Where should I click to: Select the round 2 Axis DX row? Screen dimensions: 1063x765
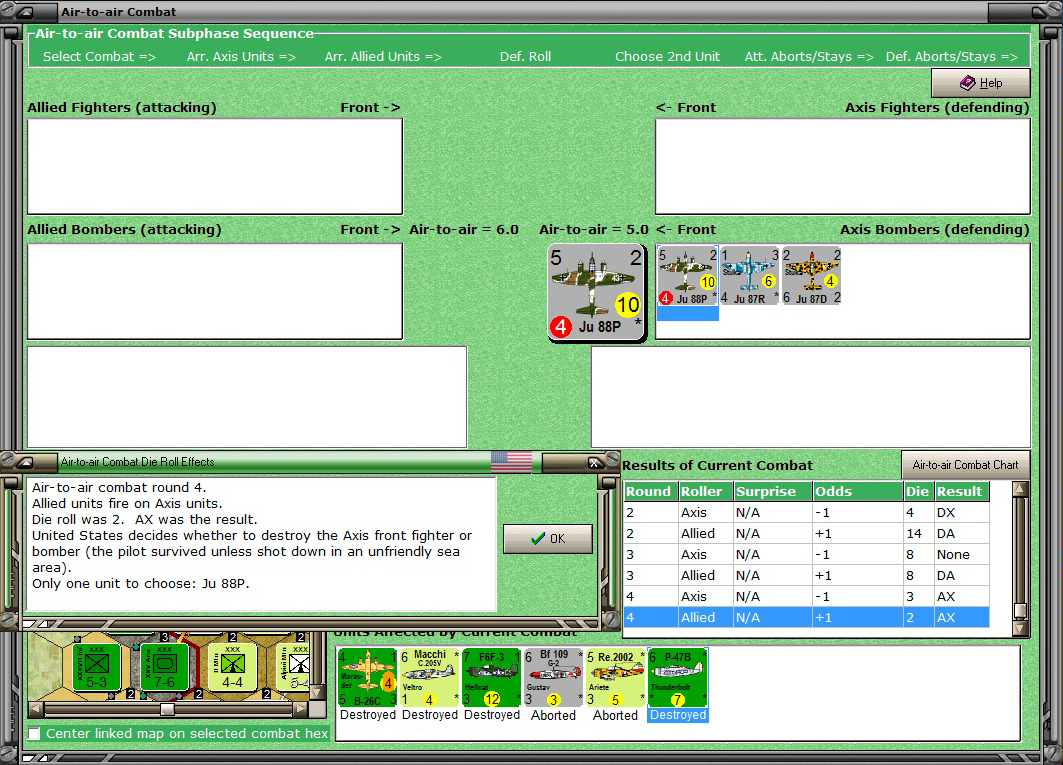pos(806,513)
